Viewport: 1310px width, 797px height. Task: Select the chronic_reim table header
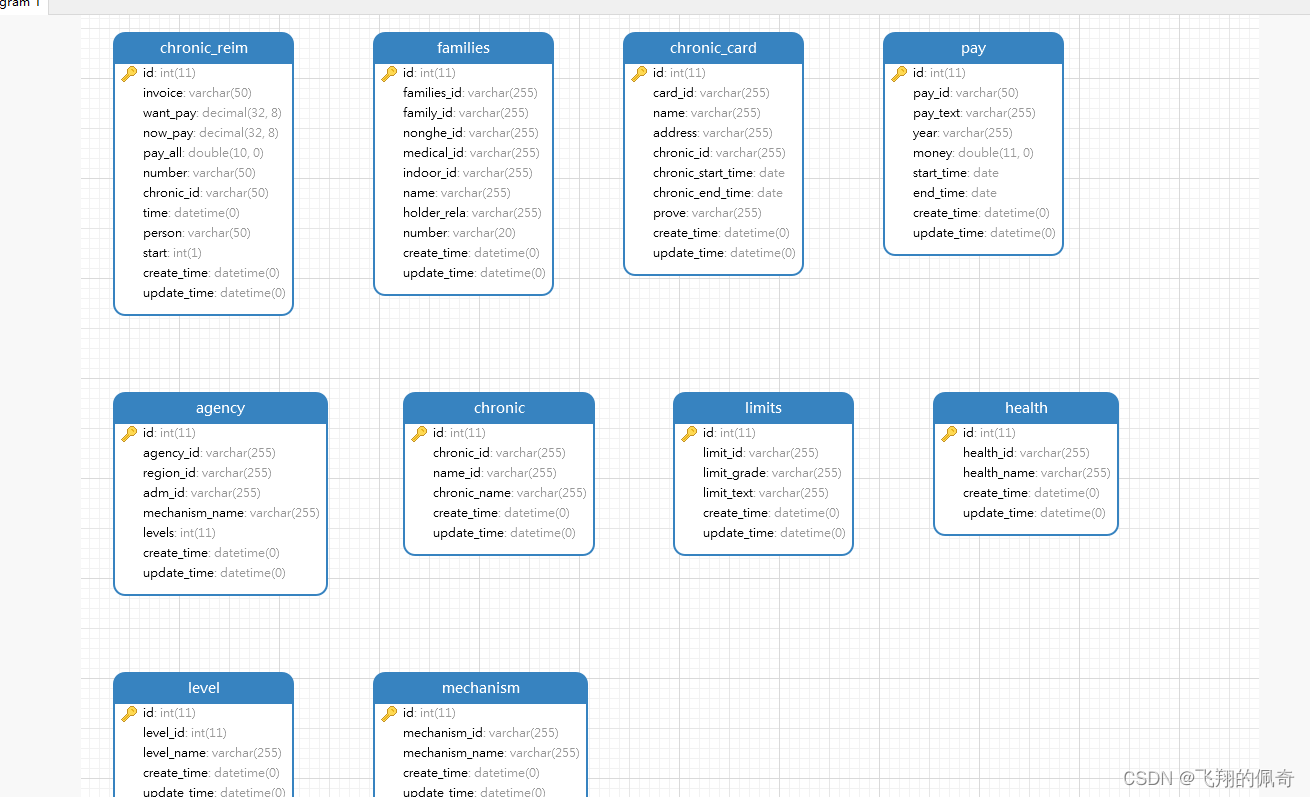pos(203,48)
